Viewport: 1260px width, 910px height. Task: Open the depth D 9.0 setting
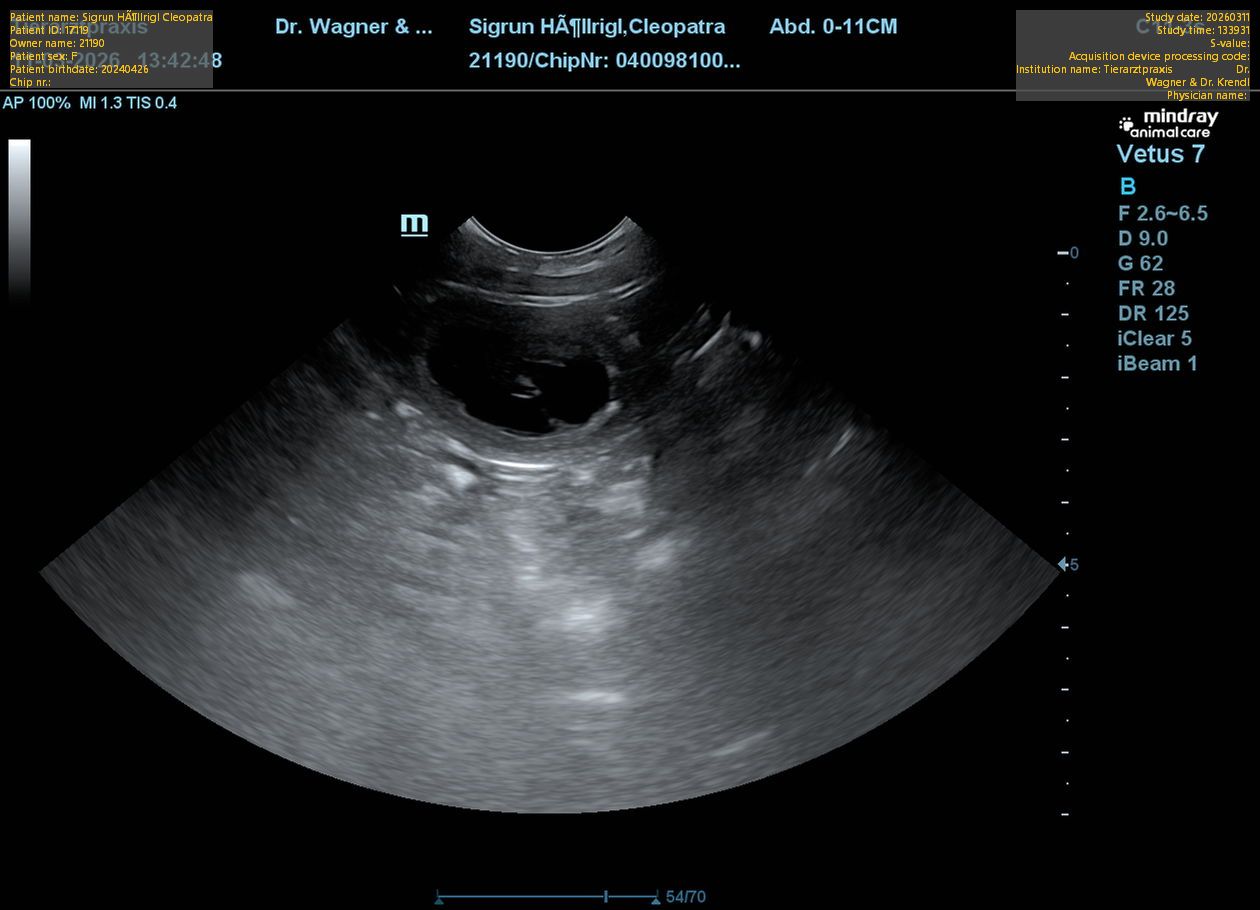coord(1142,238)
